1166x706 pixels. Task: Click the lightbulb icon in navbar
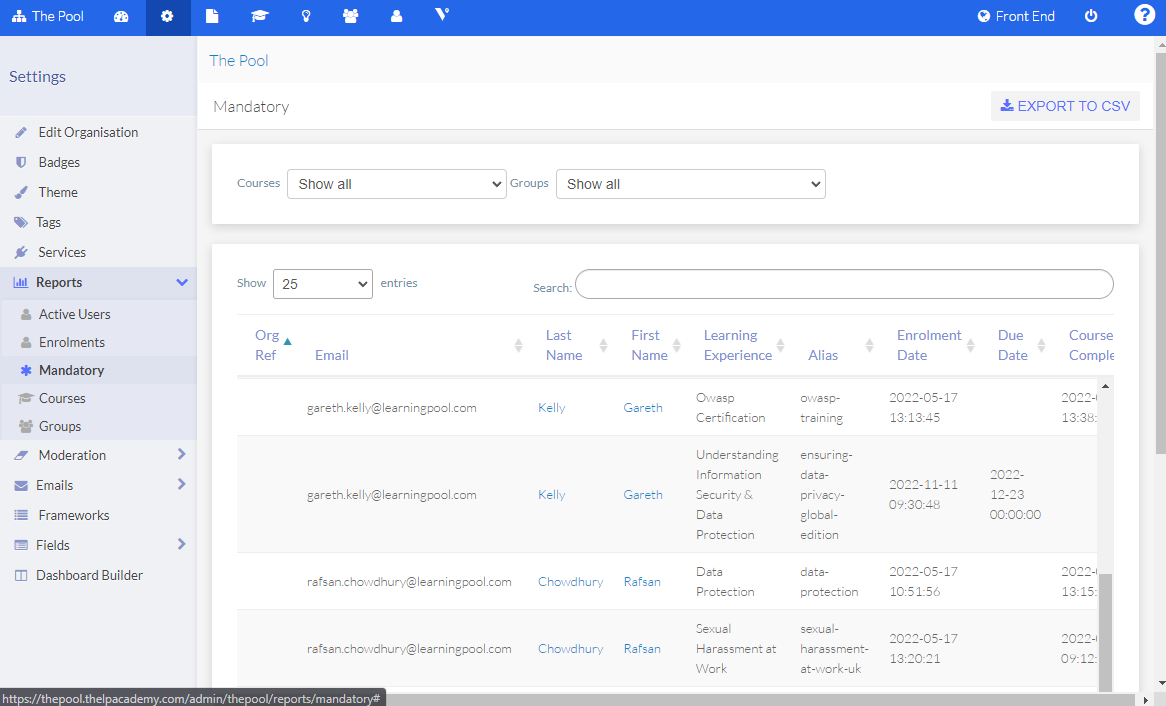pyautogui.click(x=305, y=17)
